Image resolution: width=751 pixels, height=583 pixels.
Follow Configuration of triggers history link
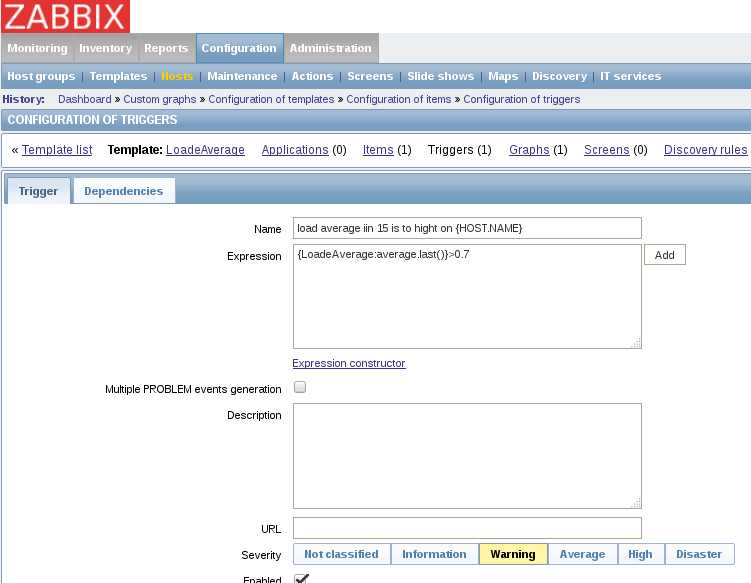(522, 99)
